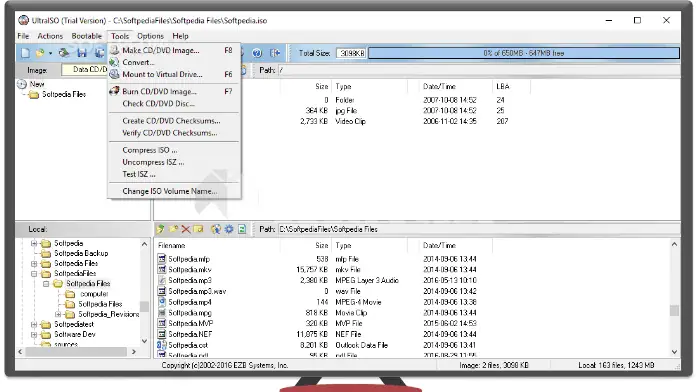
Task: Click the burning disc icon beside Burn CD/DVD Image
Action: [x=114, y=91]
